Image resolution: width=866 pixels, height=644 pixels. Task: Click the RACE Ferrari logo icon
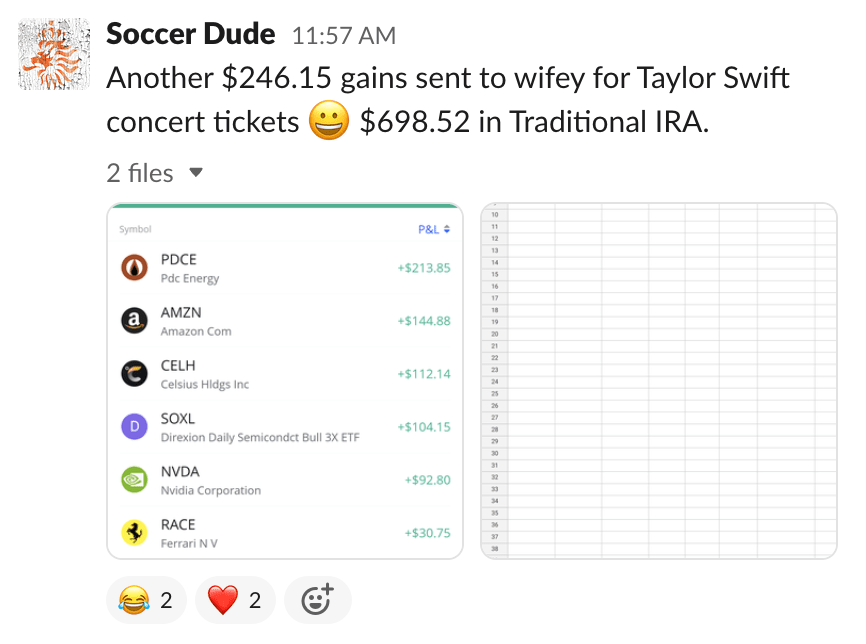[134, 533]
